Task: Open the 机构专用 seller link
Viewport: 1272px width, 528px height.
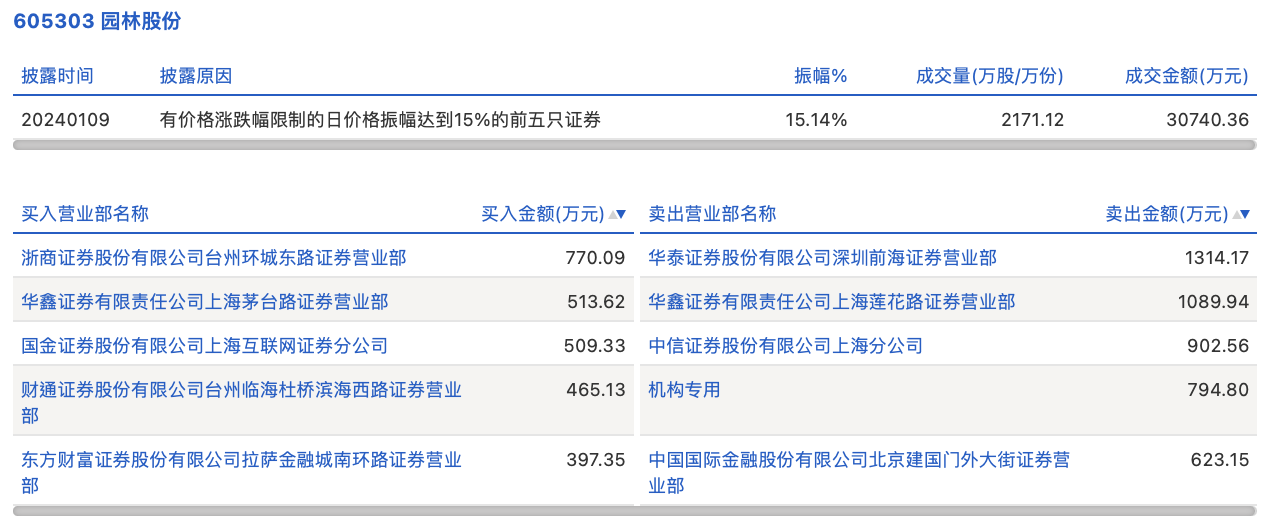Action: click(684, 390)
